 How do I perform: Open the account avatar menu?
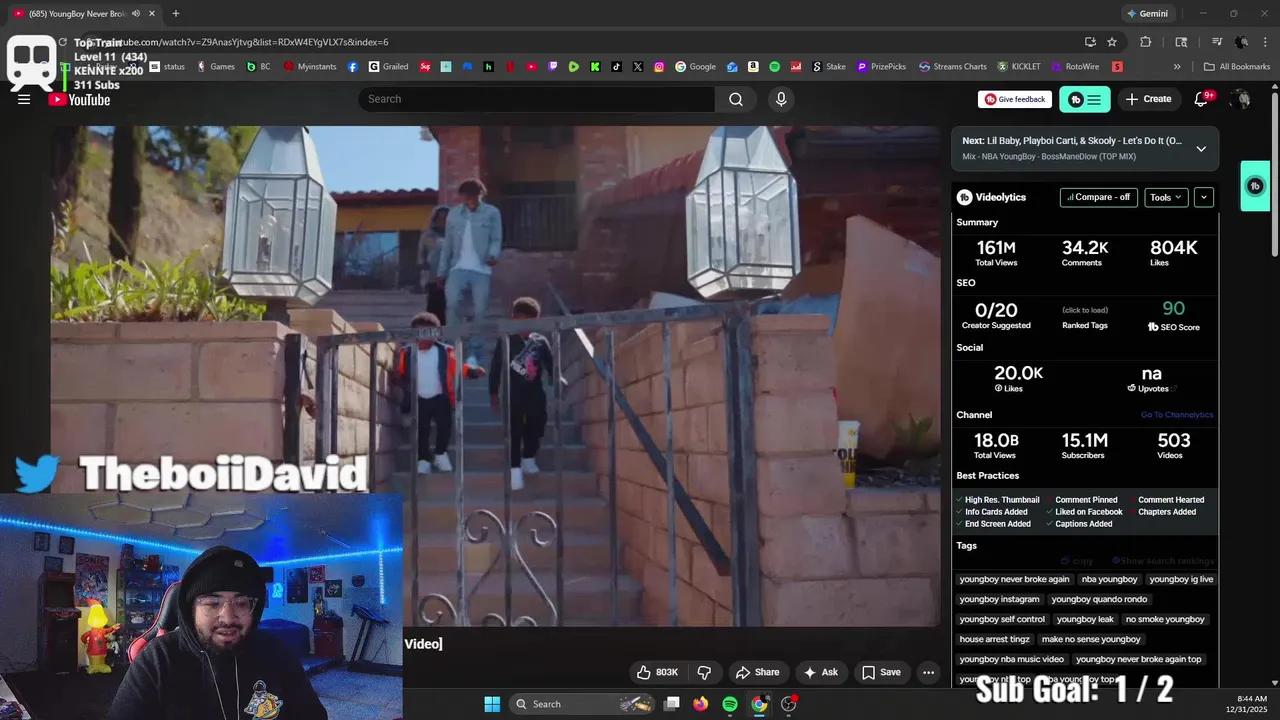point(1241,99)
